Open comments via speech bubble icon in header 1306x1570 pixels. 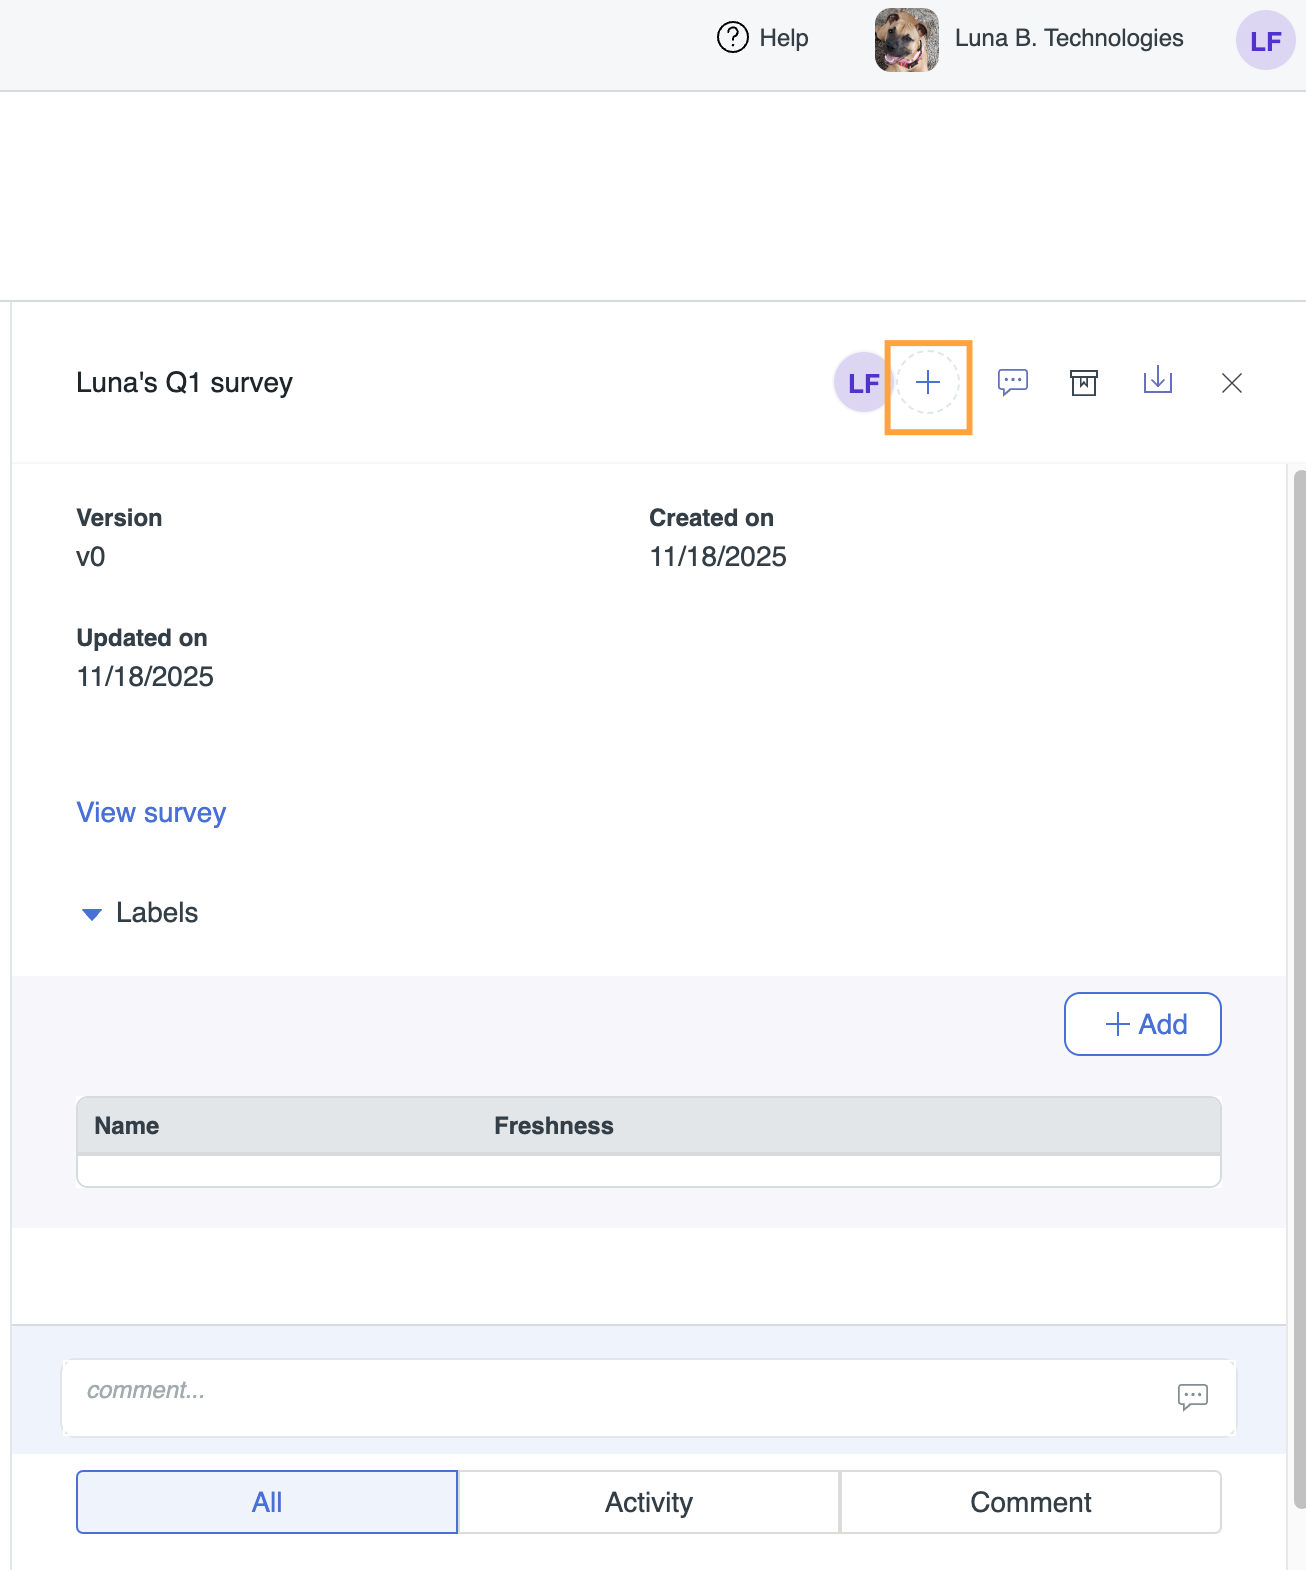point(1013,382)
